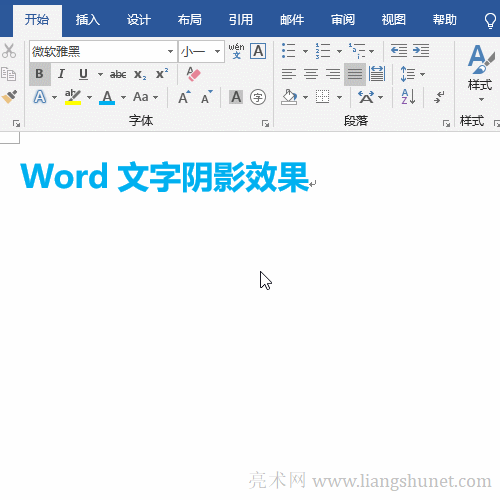Image resolution: width=500 pixels, height=500 pixels.
Task: Click the distributed alignment icon
Action: (377, 74)
